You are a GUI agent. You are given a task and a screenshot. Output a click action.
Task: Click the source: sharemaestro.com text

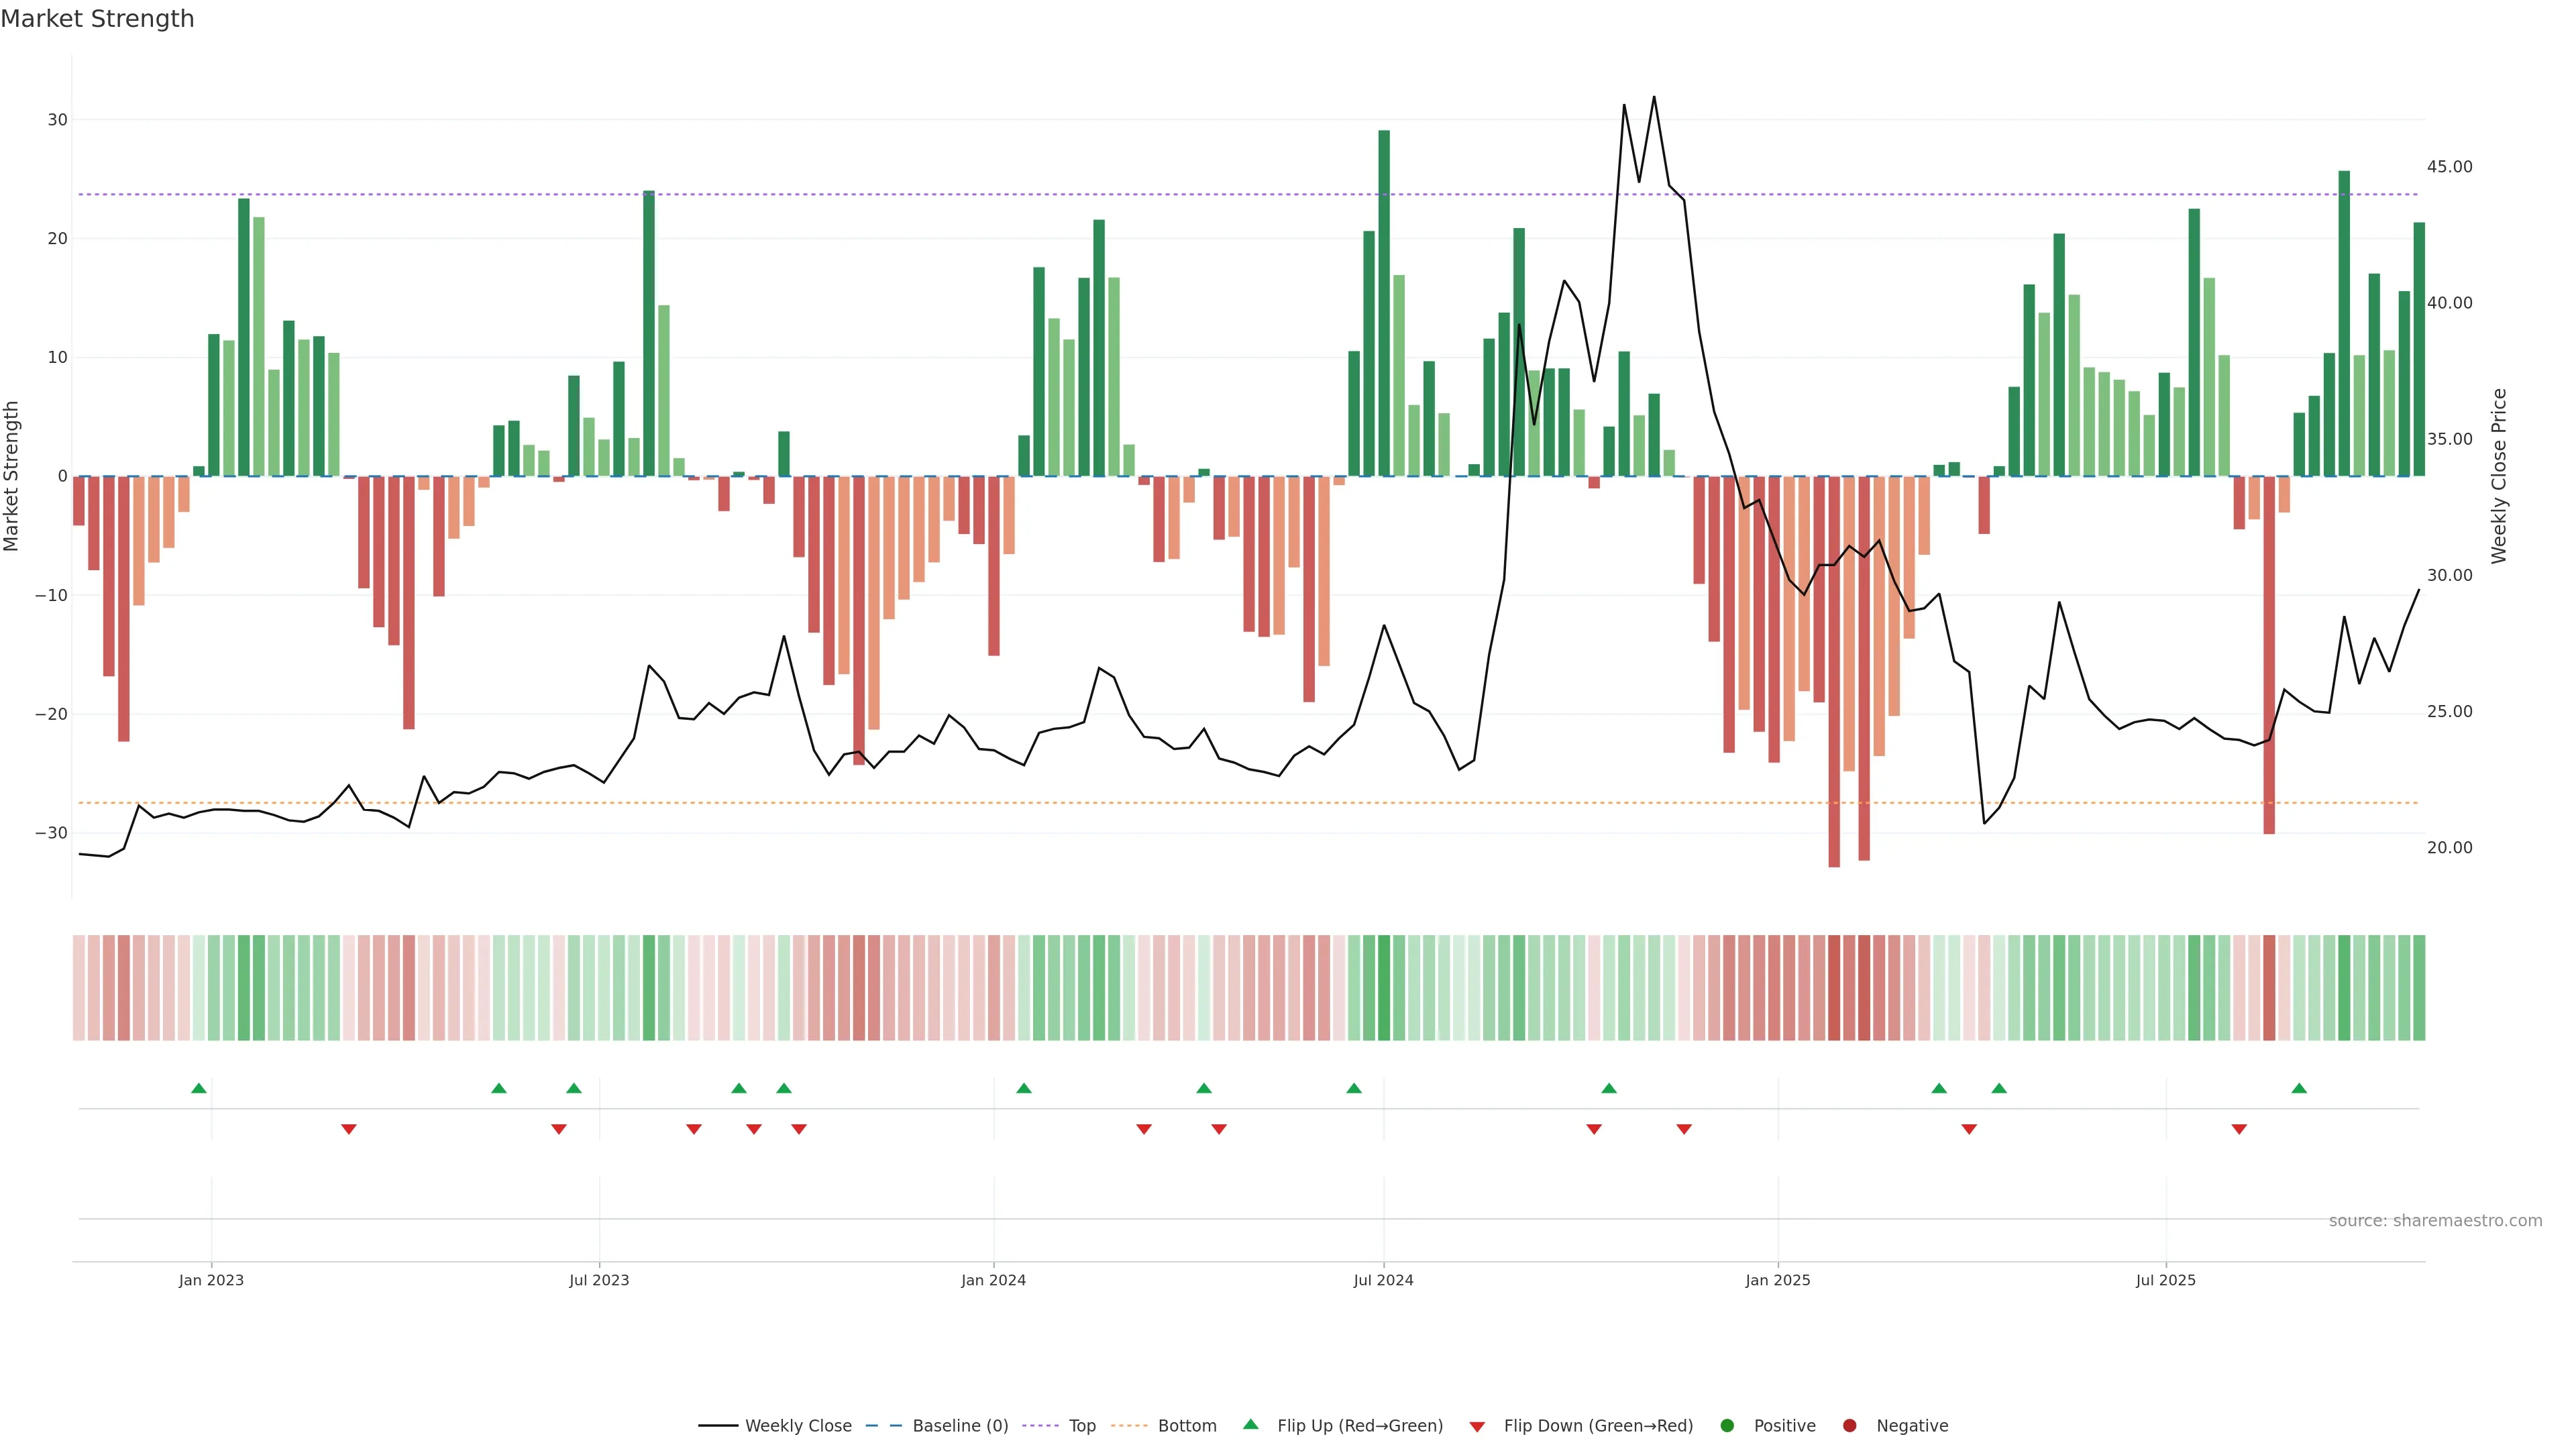click(x=2435, y=1221)
